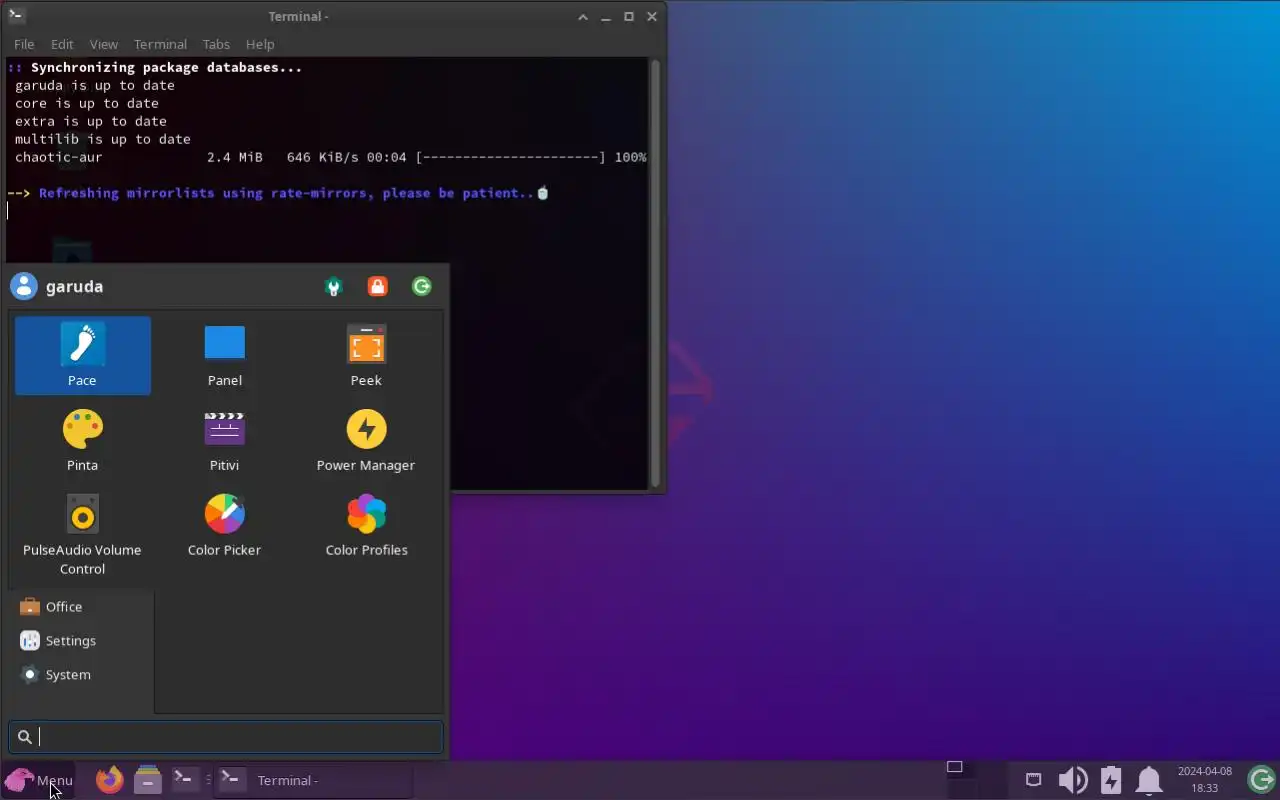Image resolution: width=1280 pixels, height=800 pixels.
Task: Focus the menu search field
Action: [225, 737]
